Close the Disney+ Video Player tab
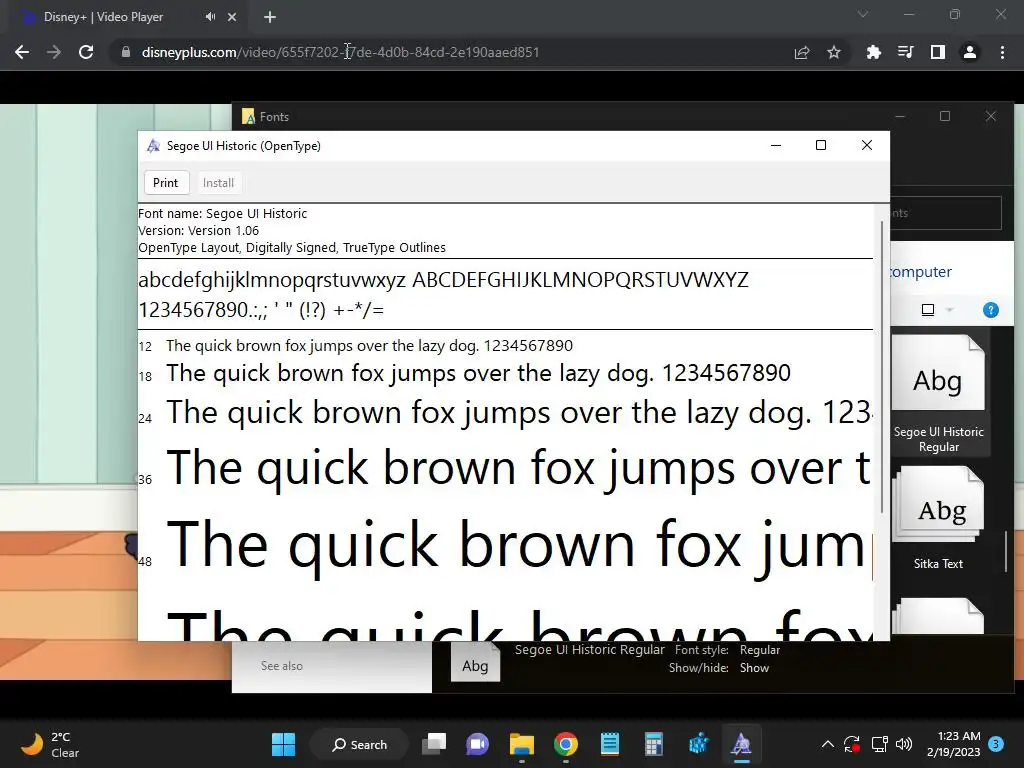 point(232,17)
